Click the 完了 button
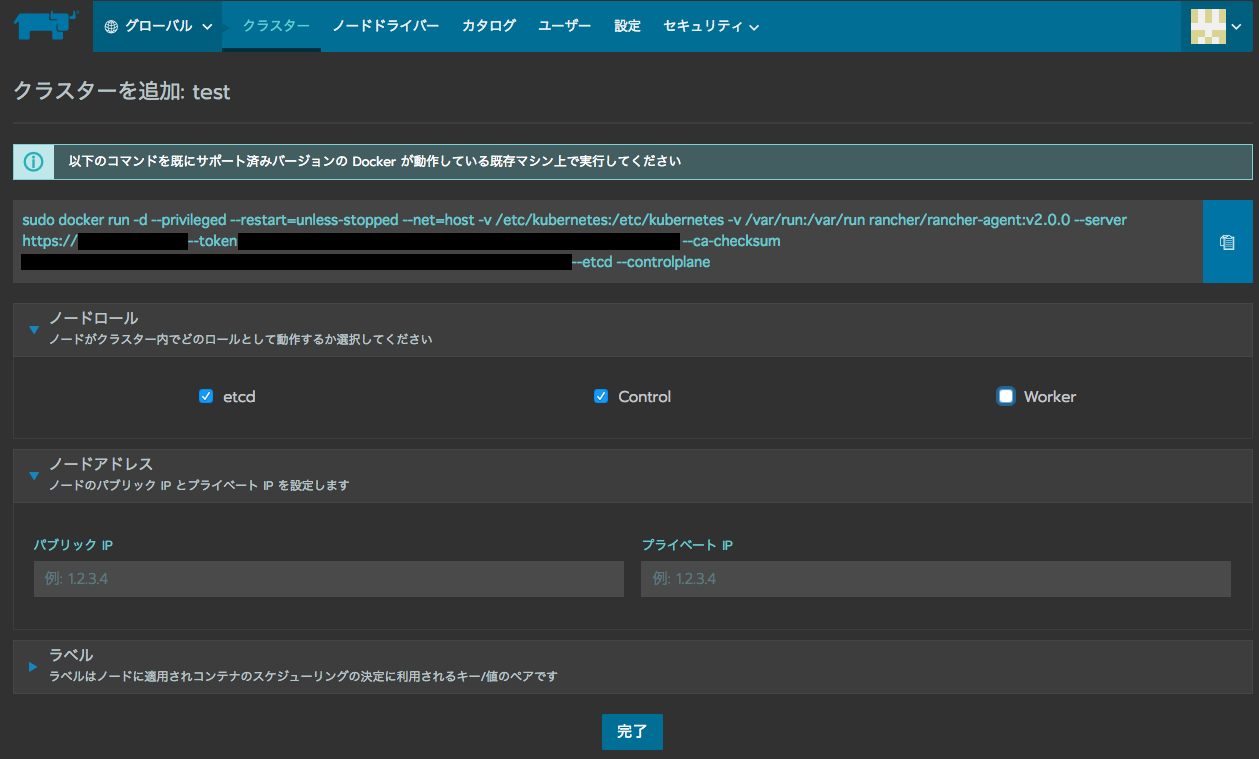 [632, 732]
